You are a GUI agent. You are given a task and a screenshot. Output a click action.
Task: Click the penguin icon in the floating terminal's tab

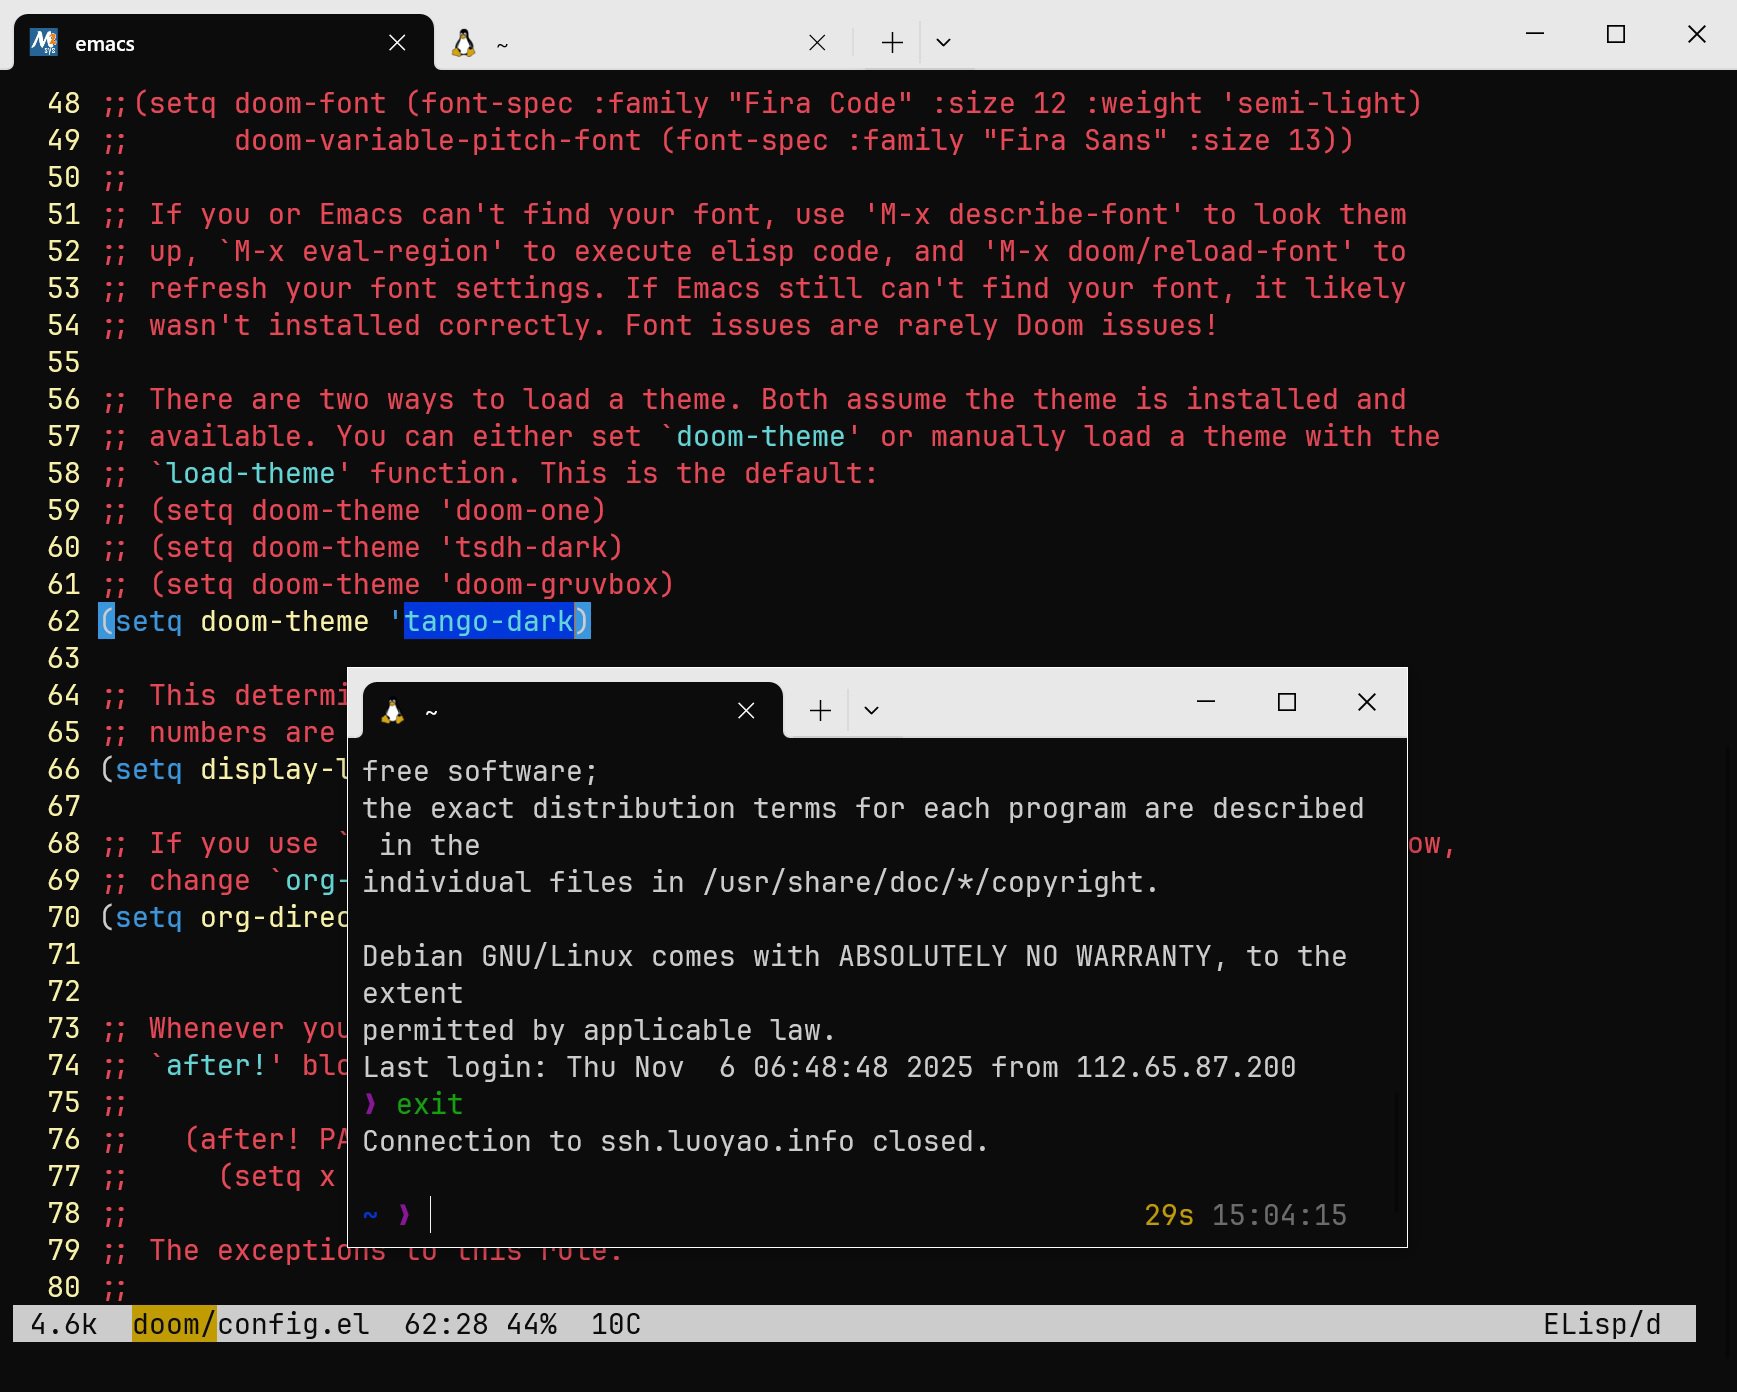[392, 711]
